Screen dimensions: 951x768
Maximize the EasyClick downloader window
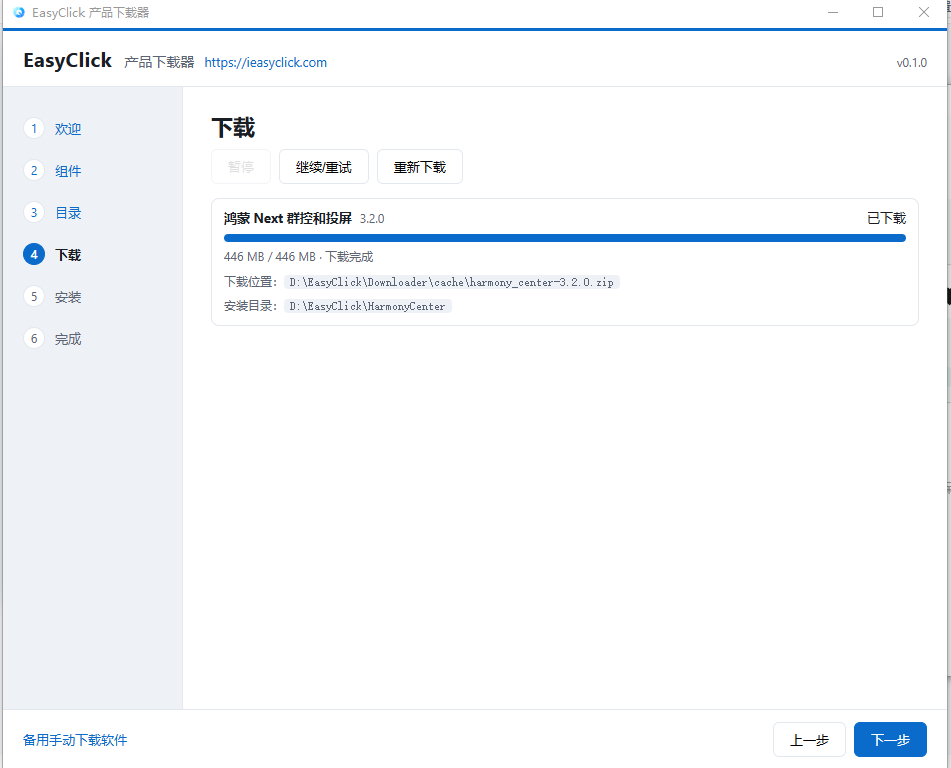coord(878,12)
